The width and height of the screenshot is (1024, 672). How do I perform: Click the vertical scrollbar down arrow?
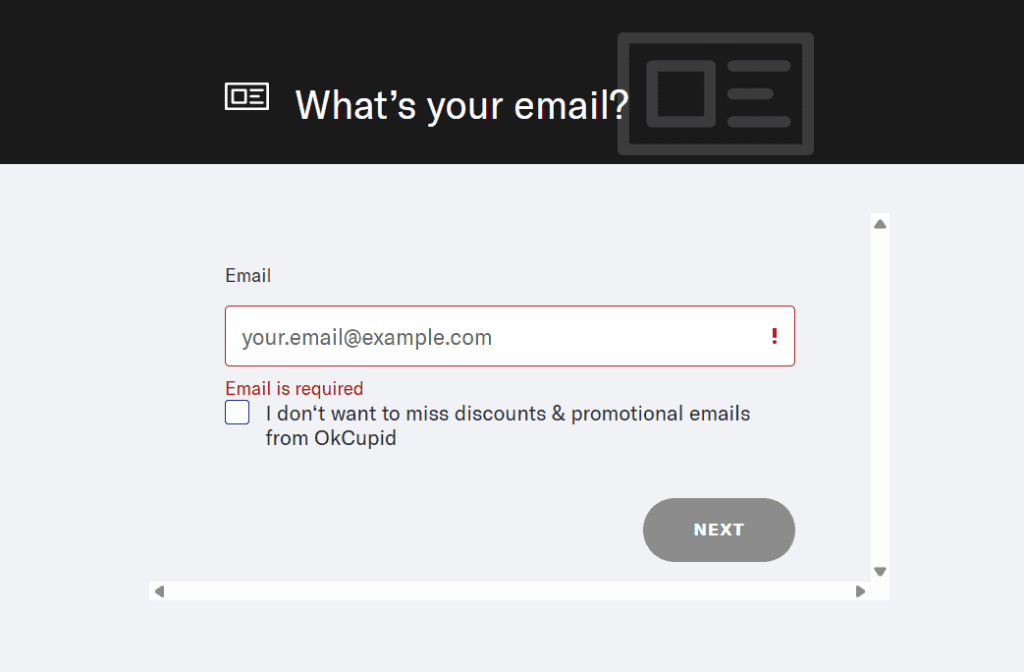880,572
